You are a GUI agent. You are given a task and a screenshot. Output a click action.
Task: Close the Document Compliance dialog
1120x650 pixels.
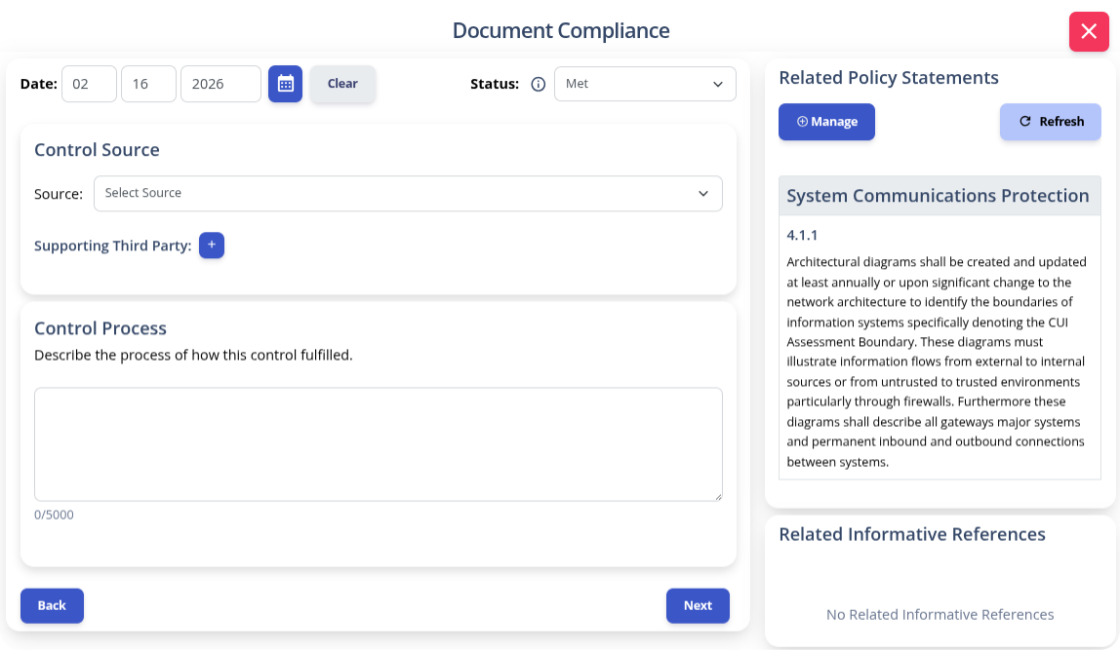1089,31
